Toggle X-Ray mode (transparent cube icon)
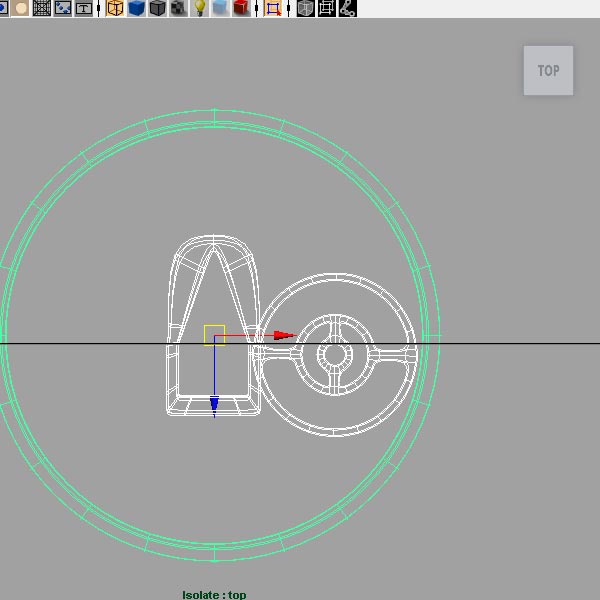Viewport: 600px width, 600px height. pos(306,8)
